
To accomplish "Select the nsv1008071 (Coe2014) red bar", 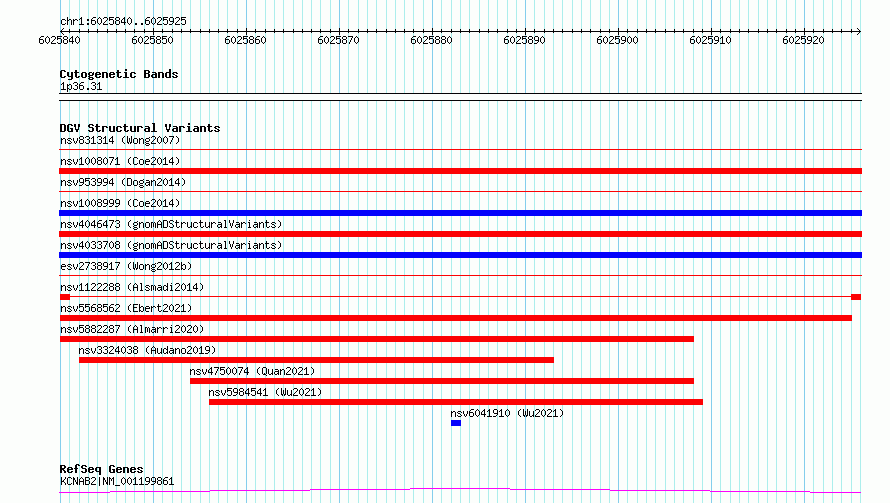I will pos(460,171).
